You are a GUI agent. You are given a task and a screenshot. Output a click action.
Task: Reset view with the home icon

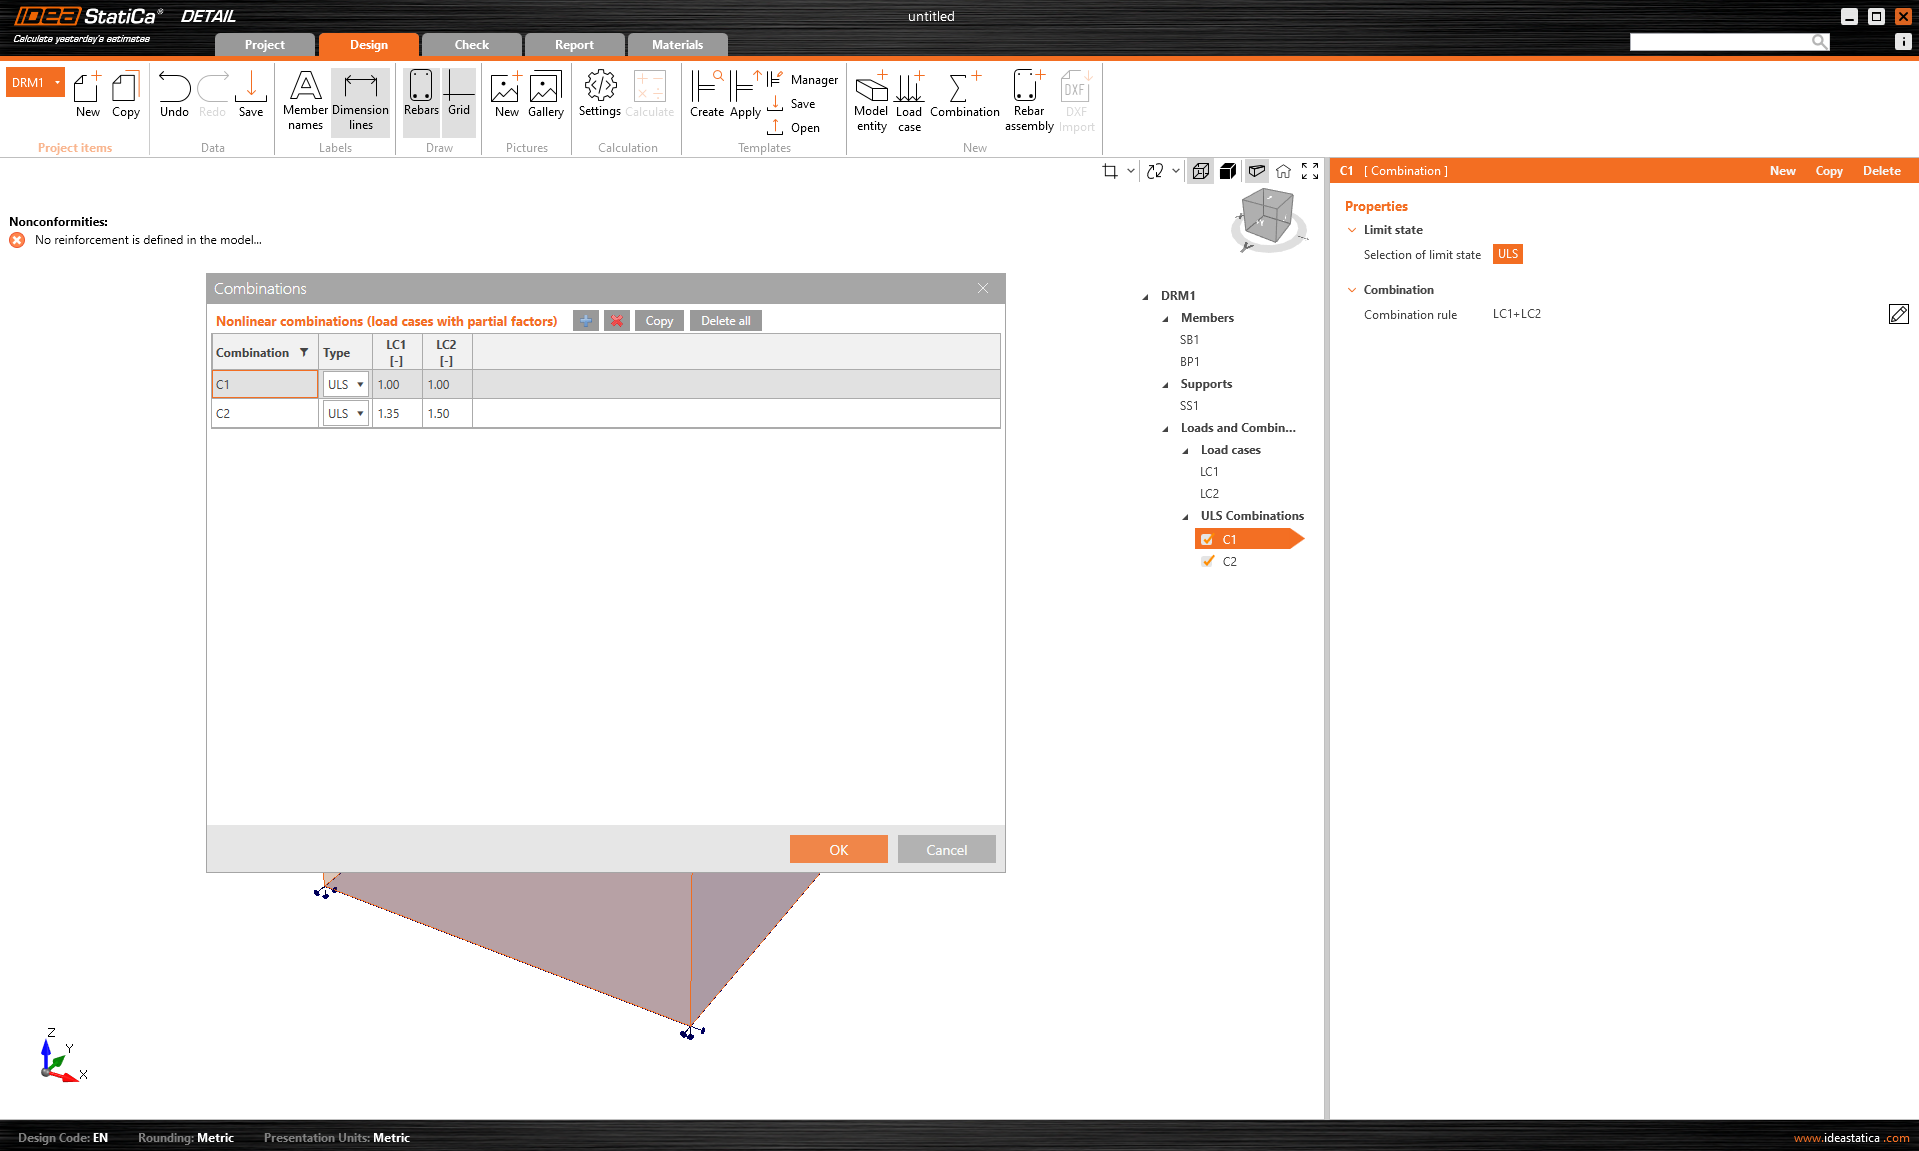(1283, 171)
